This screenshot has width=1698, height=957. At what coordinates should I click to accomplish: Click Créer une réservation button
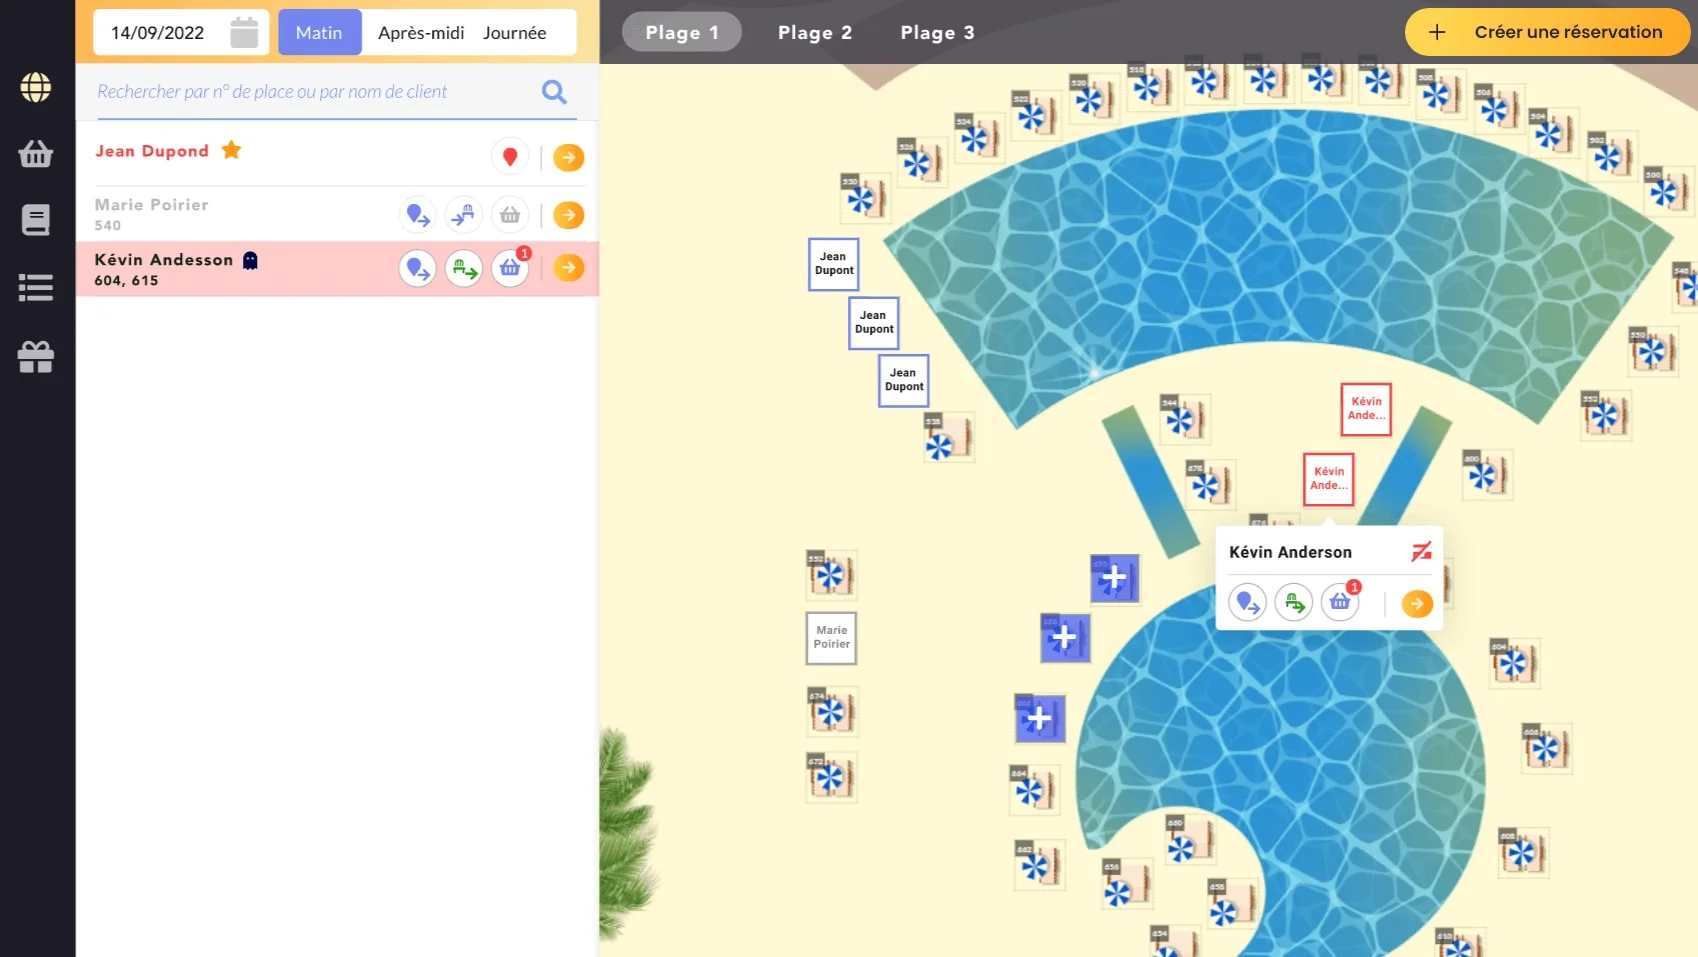[x=1547, y=32]
